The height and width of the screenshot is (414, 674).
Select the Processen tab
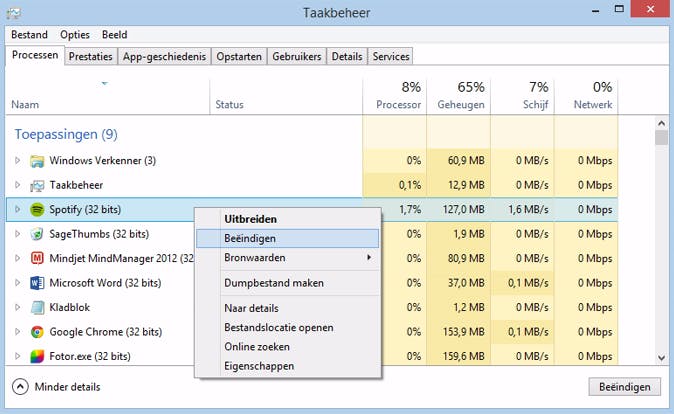35,55
